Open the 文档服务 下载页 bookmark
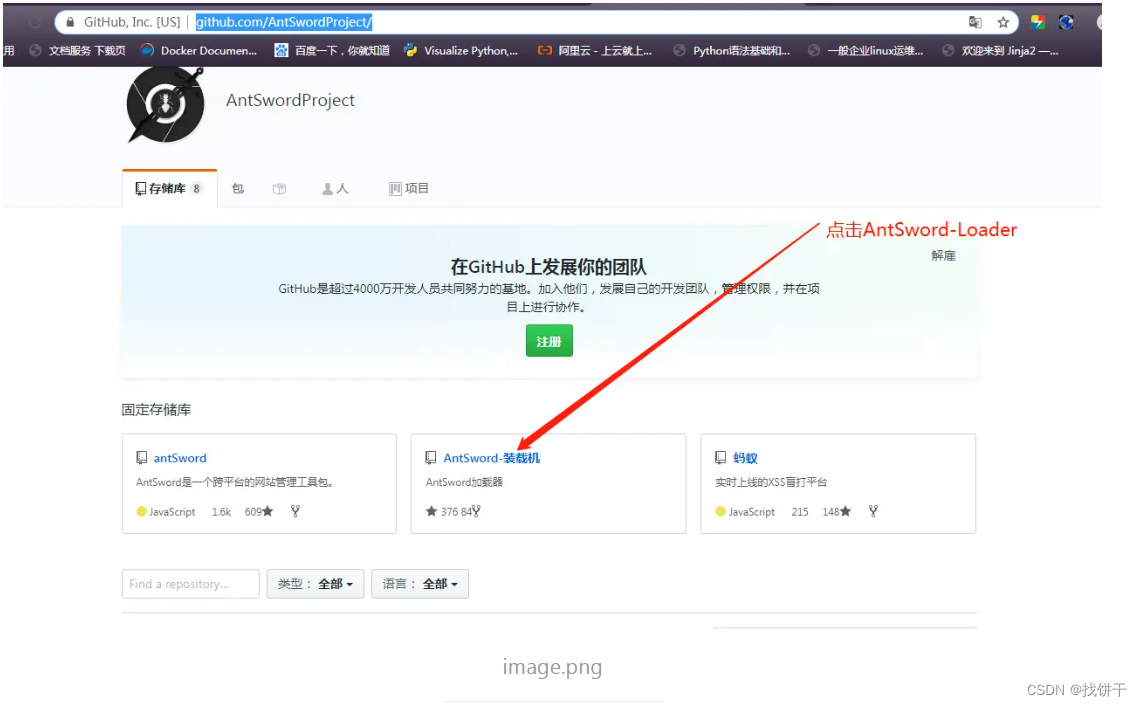Viewport: 1142px width, 707px height. [x=77, y=51]
